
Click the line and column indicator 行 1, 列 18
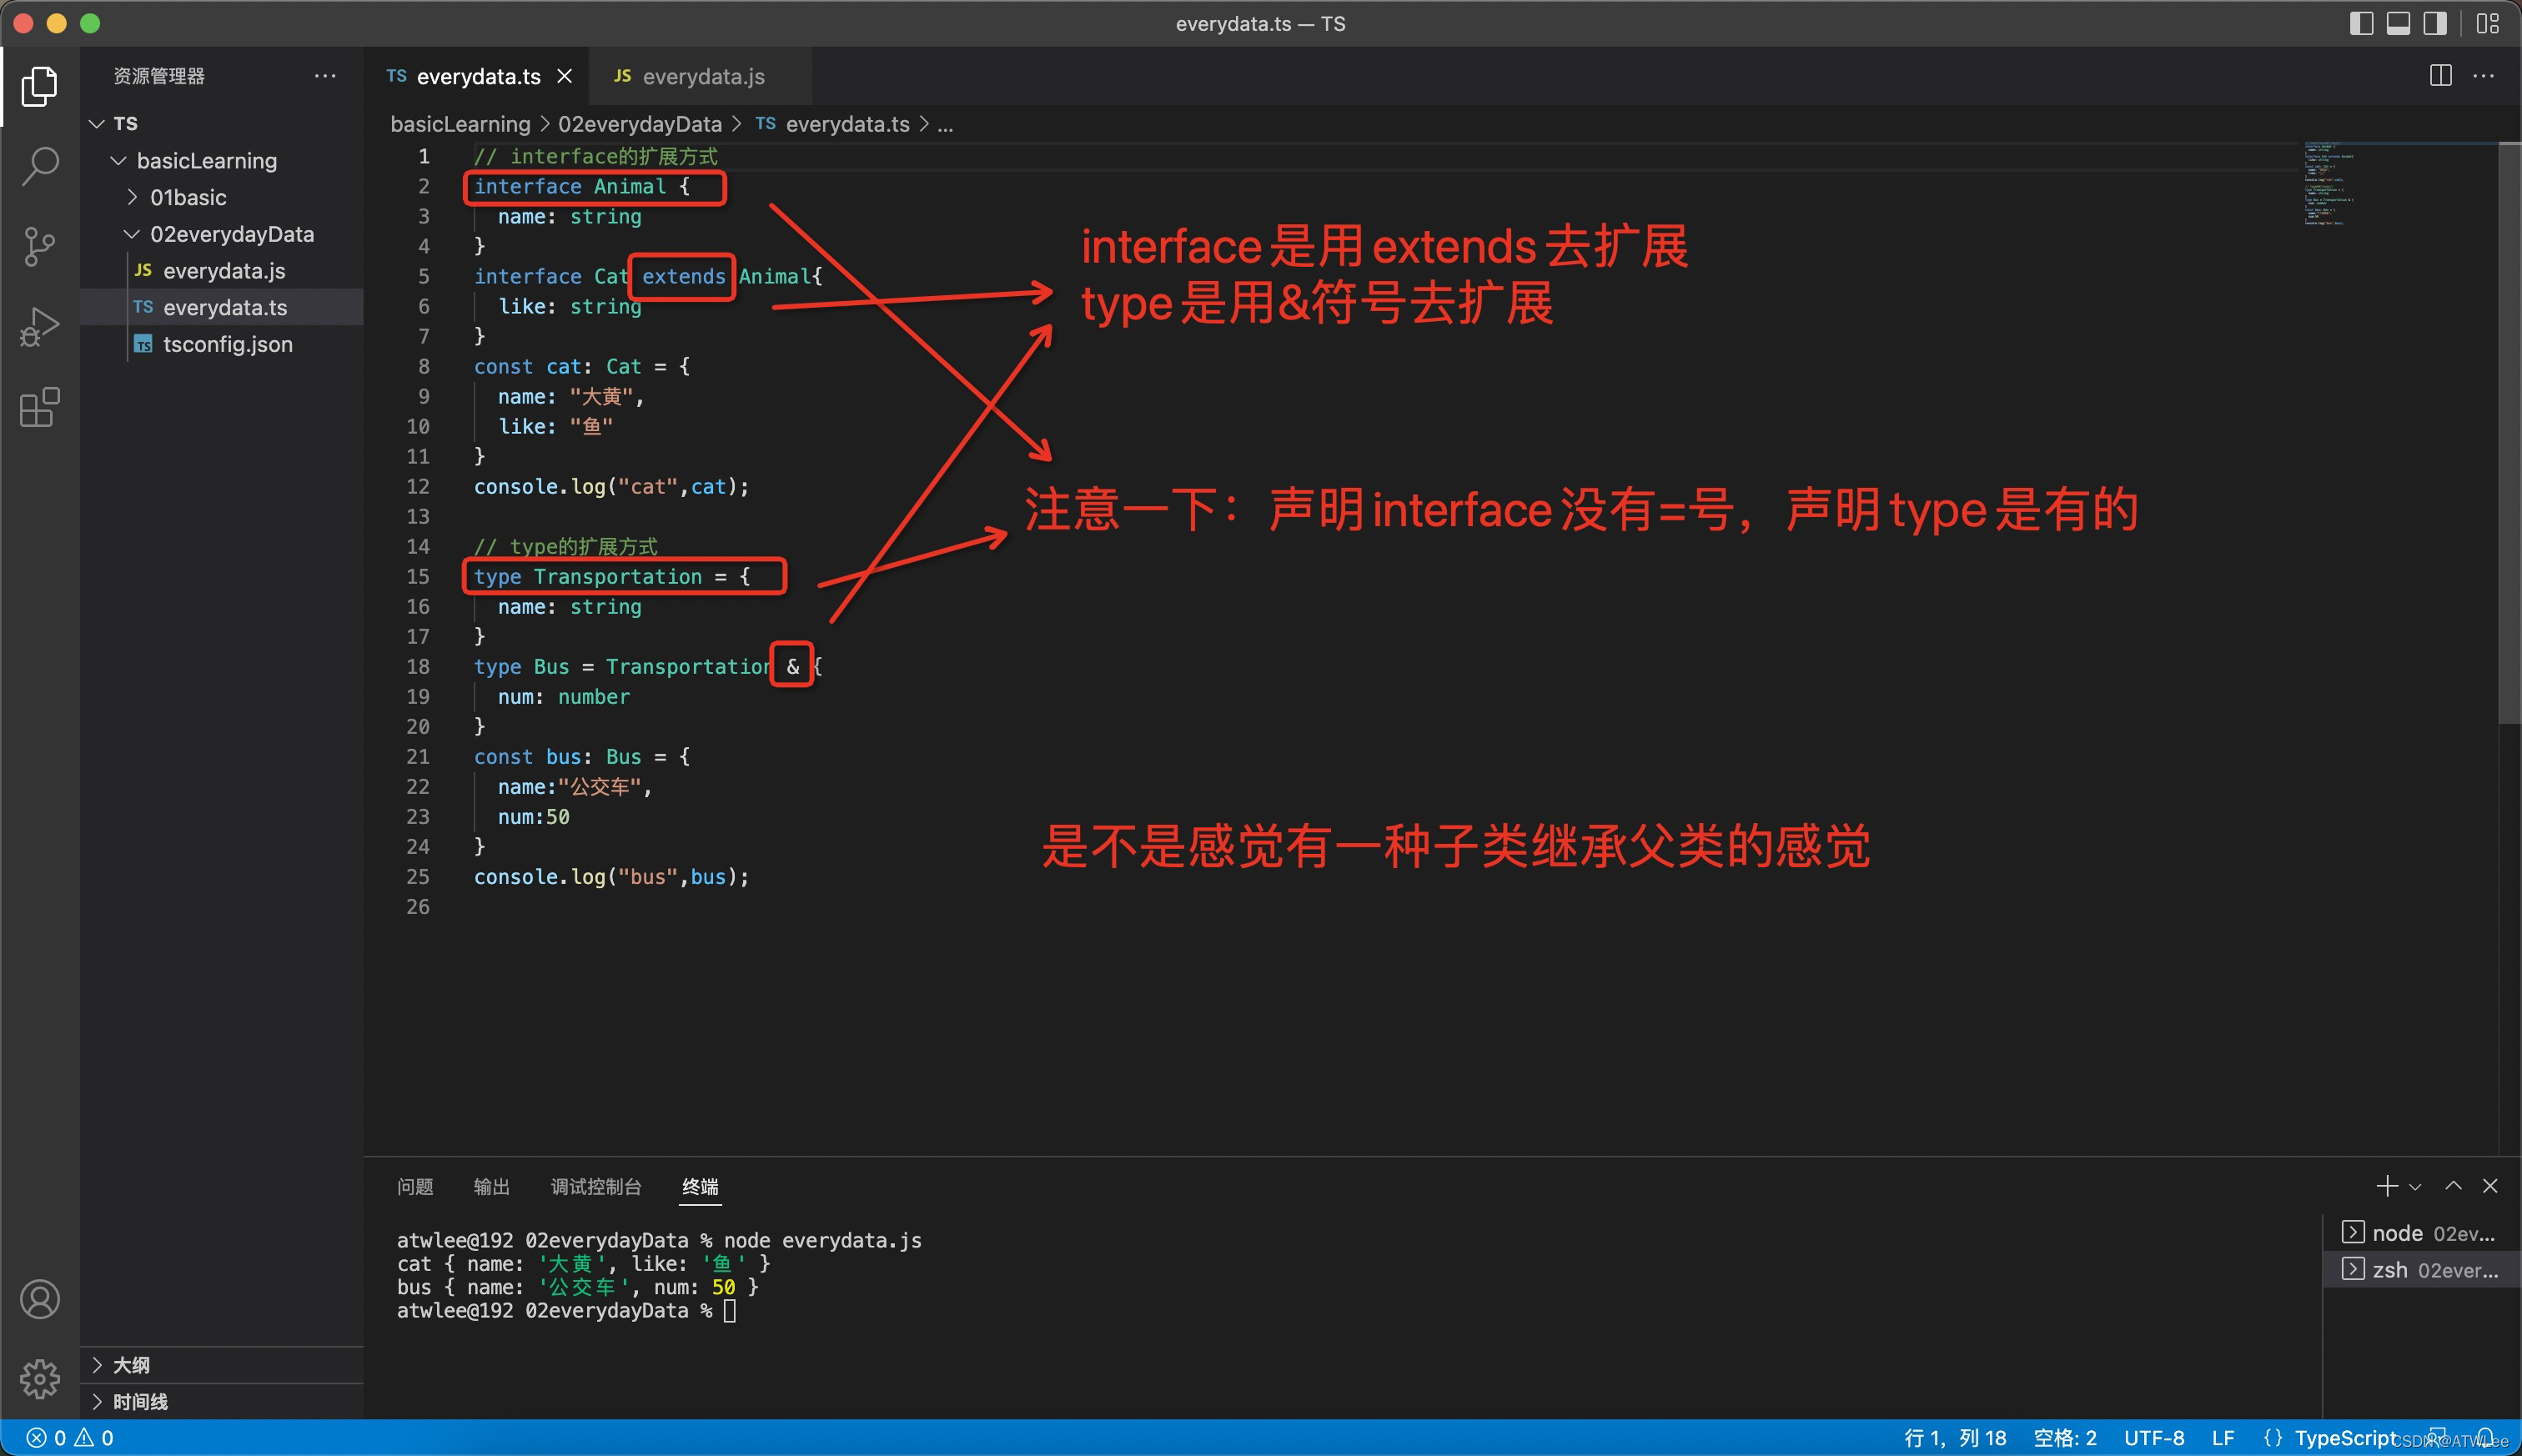pos(1955,1438)
